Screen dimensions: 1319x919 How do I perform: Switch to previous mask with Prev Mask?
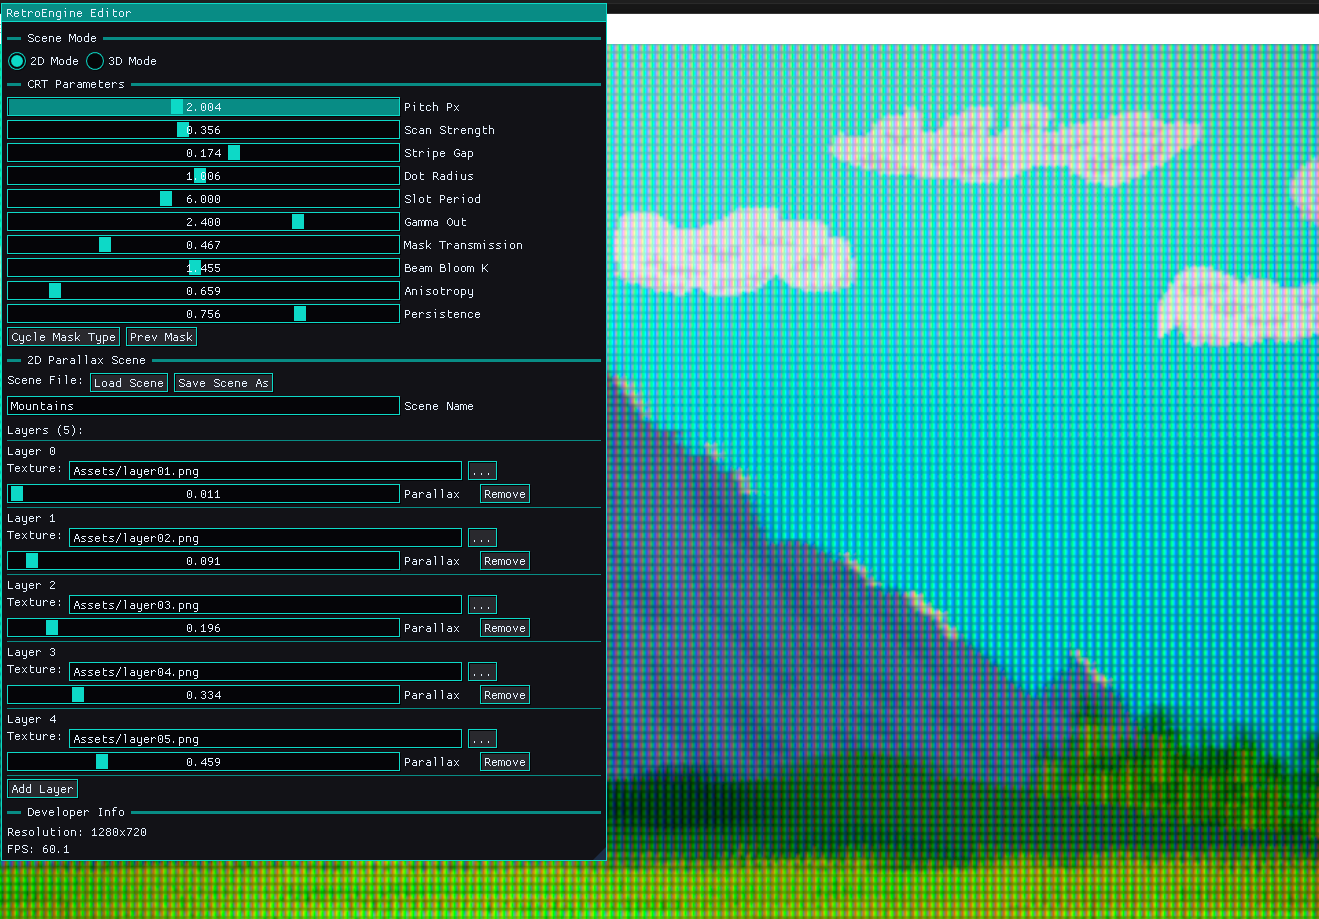[x=160, y=336]
